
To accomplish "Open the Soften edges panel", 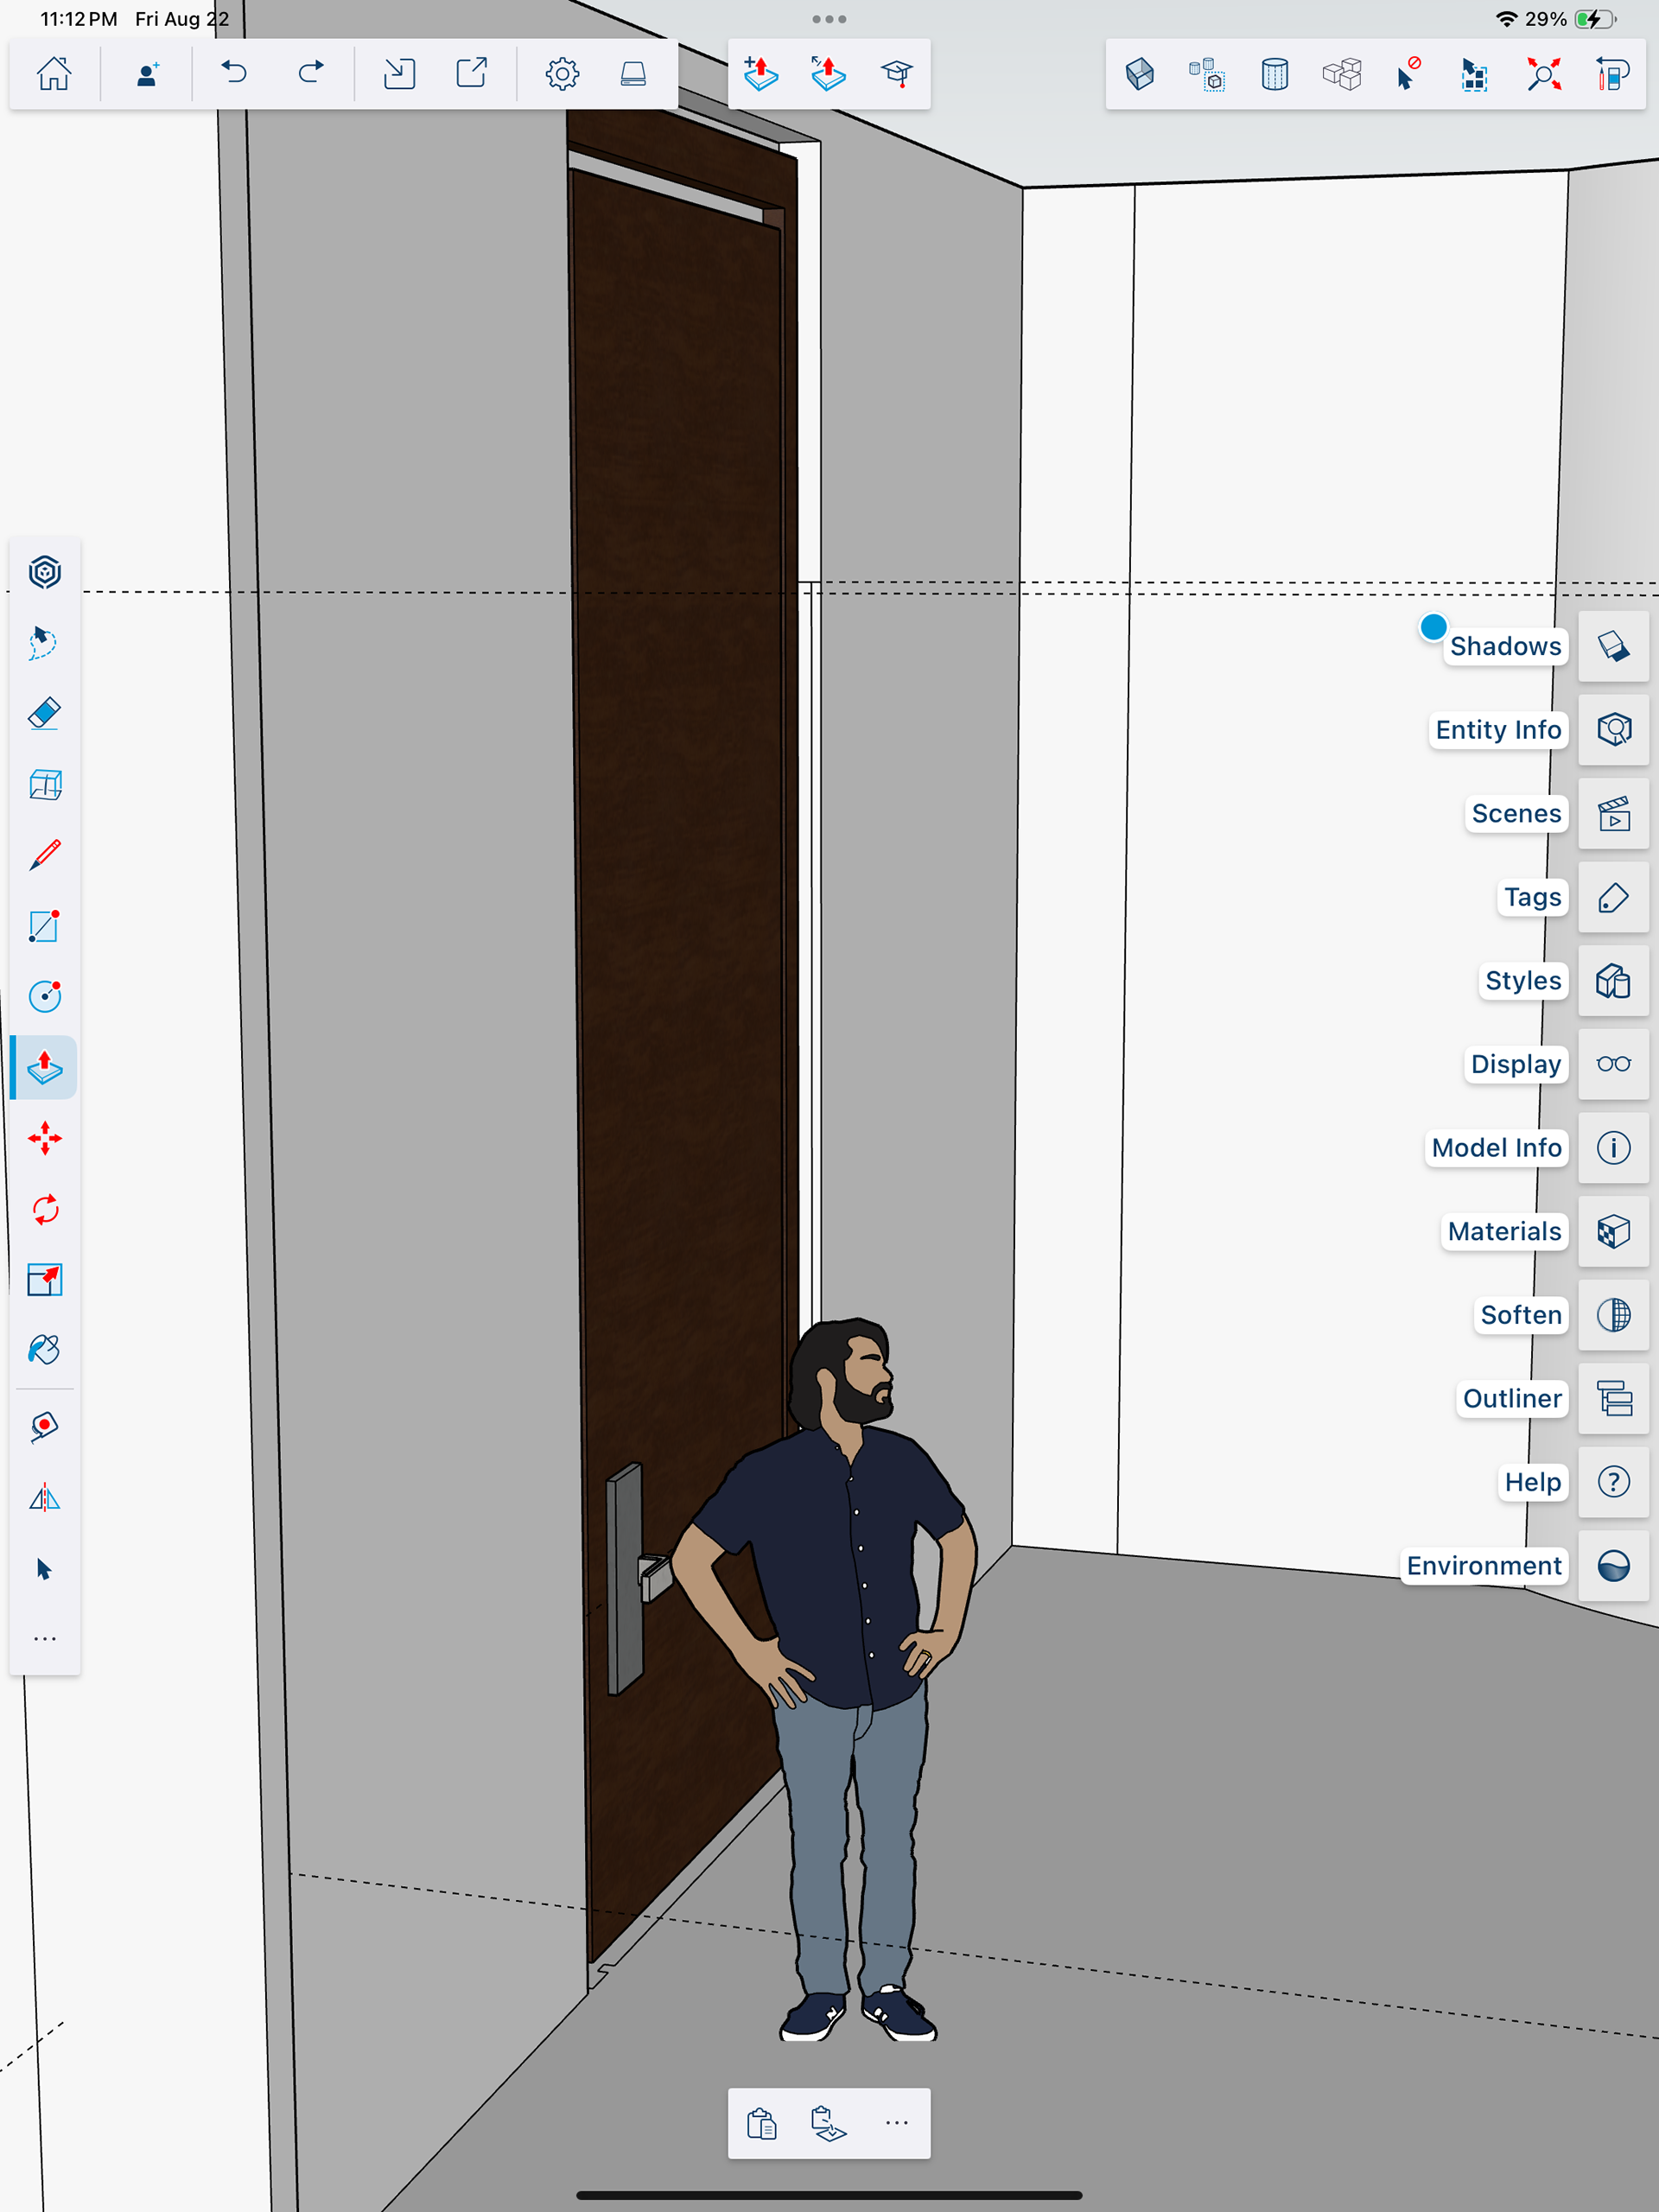I will (x=1612, y=1315).
